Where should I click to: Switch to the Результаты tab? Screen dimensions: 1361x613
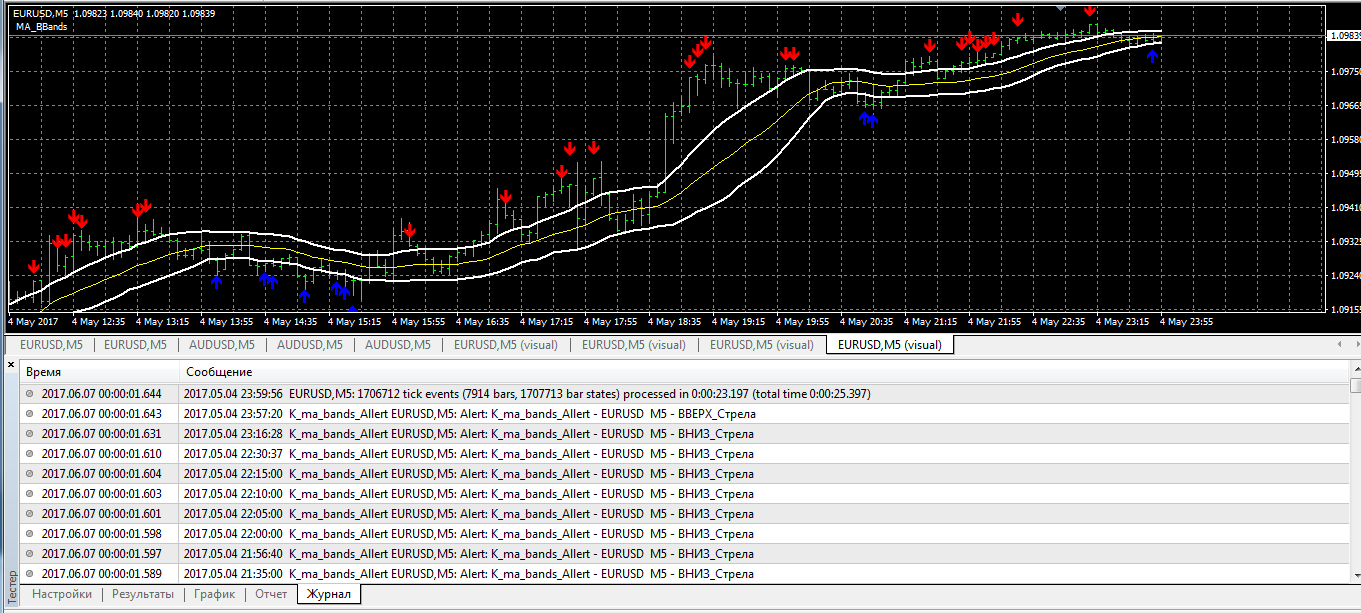point(141,594)
